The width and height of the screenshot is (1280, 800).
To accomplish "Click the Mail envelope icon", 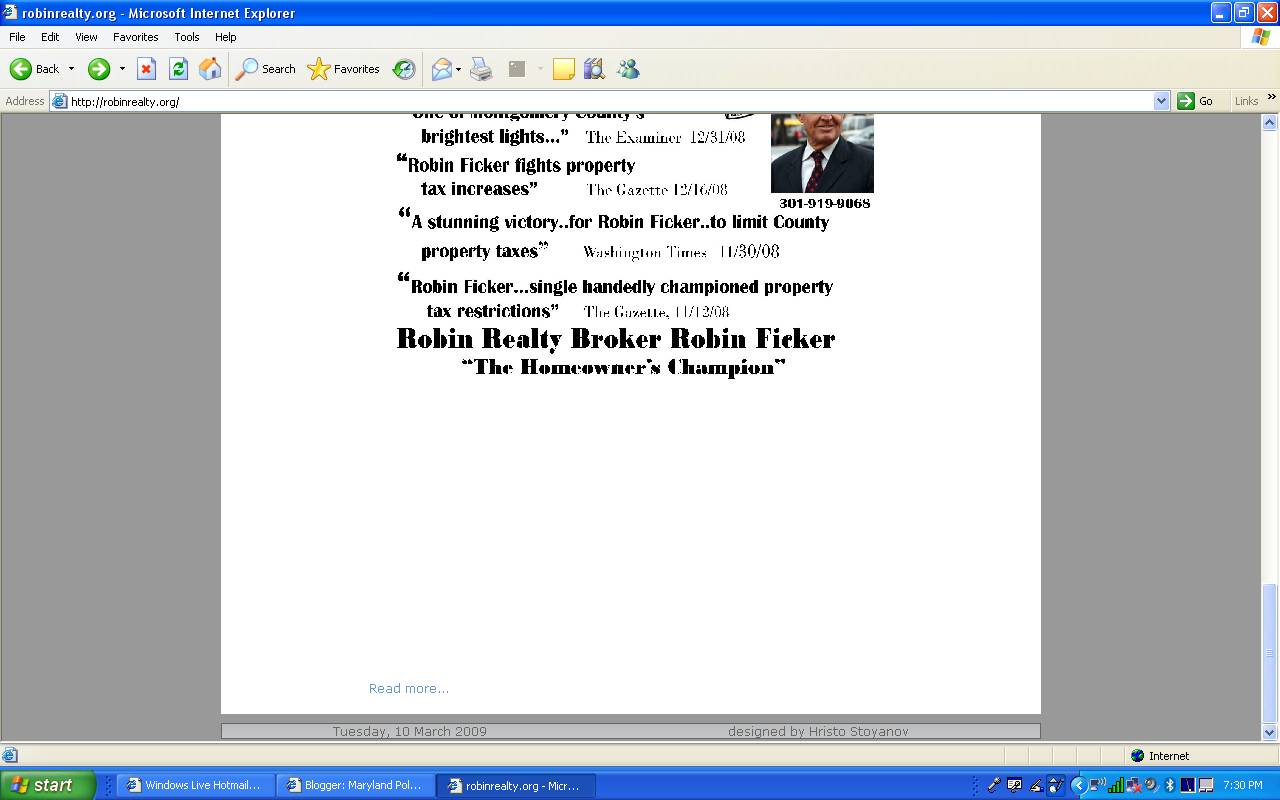I will [441, 69].
